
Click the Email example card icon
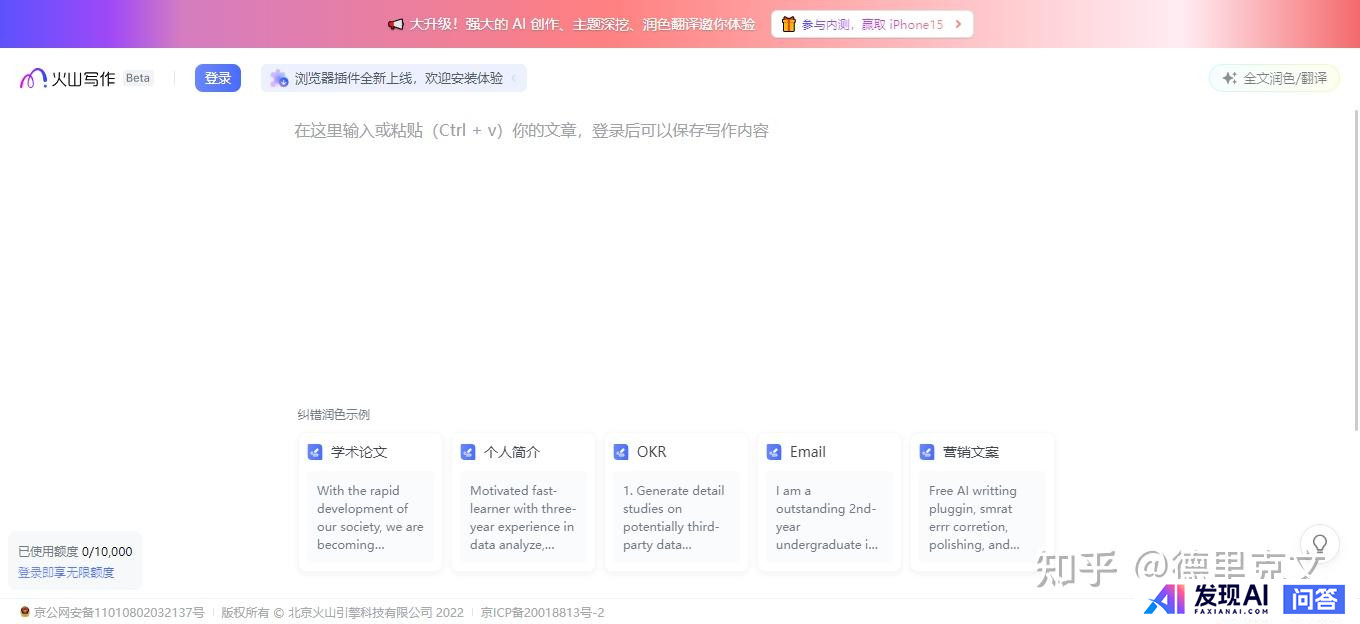coord(774,452)
